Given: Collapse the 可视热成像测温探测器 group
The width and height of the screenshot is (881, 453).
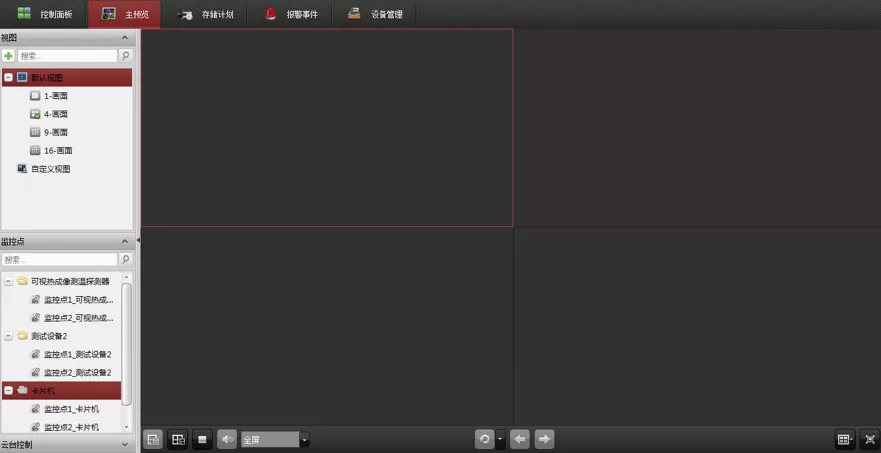Looking at the screenshot, I should click(x=9, y=282).
